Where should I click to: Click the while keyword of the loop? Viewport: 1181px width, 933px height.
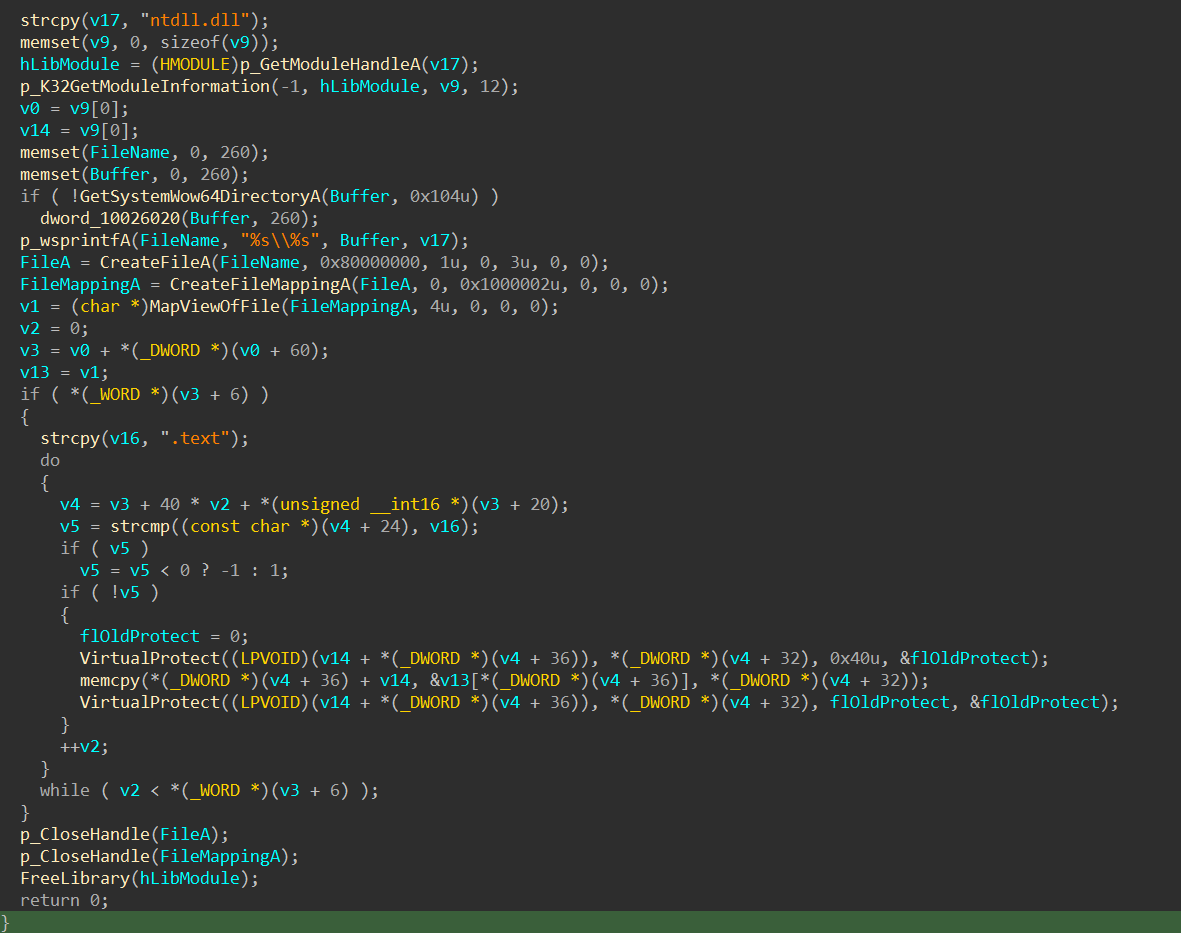click(x=64, y=790)
